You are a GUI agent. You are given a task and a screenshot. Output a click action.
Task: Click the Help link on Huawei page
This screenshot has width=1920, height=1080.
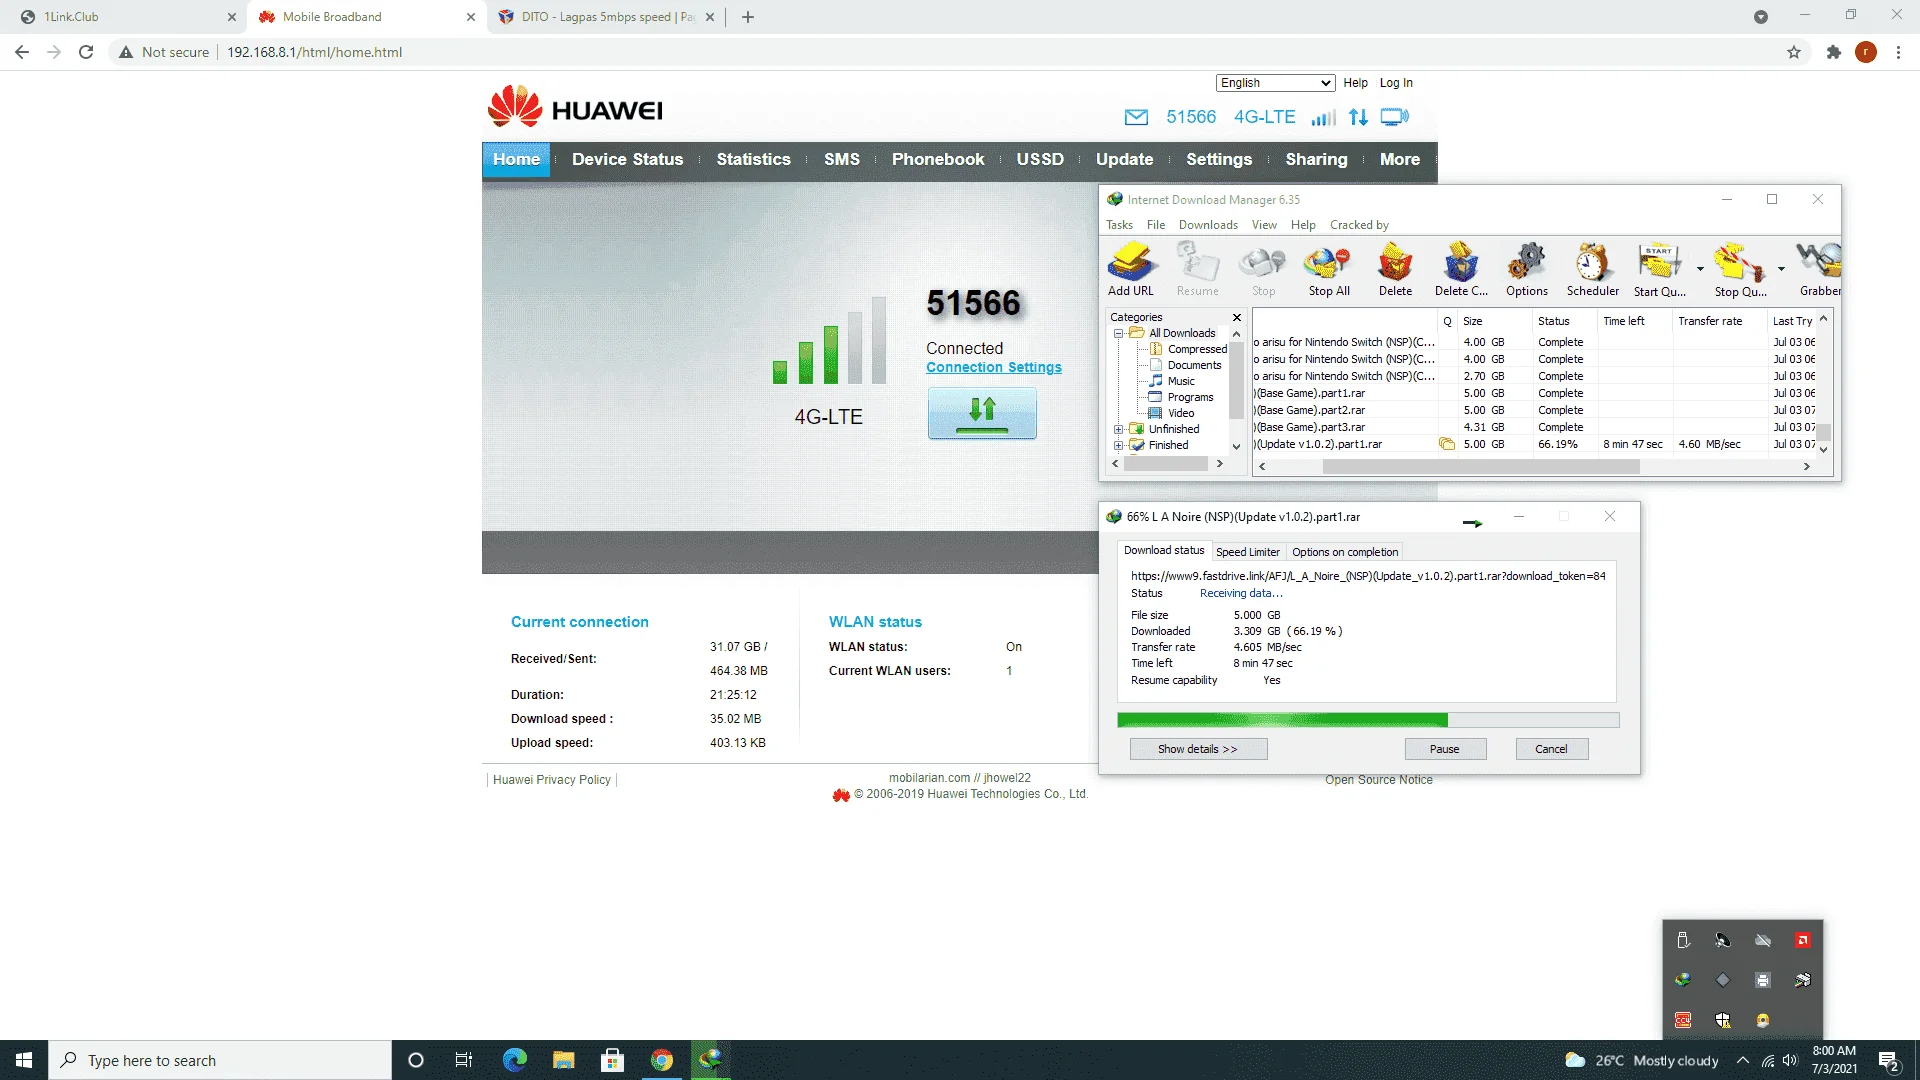pos(1355,83)
